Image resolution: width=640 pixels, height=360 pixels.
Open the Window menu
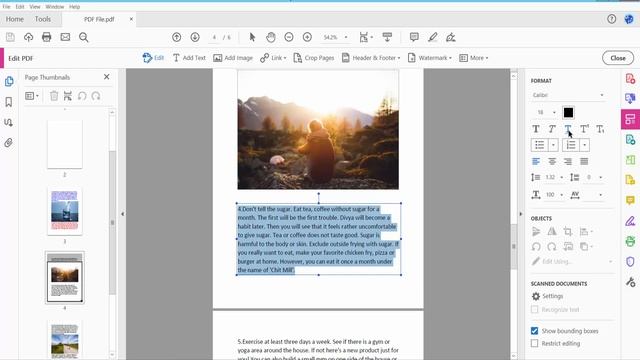click(55, 7)
